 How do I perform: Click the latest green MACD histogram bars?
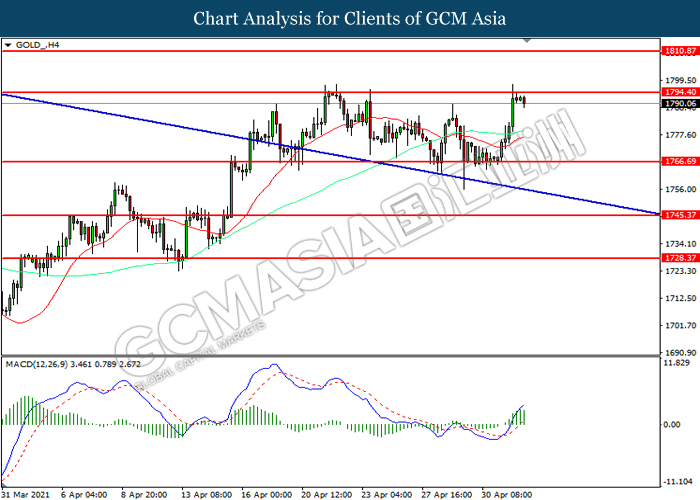[x=522, y=415]
